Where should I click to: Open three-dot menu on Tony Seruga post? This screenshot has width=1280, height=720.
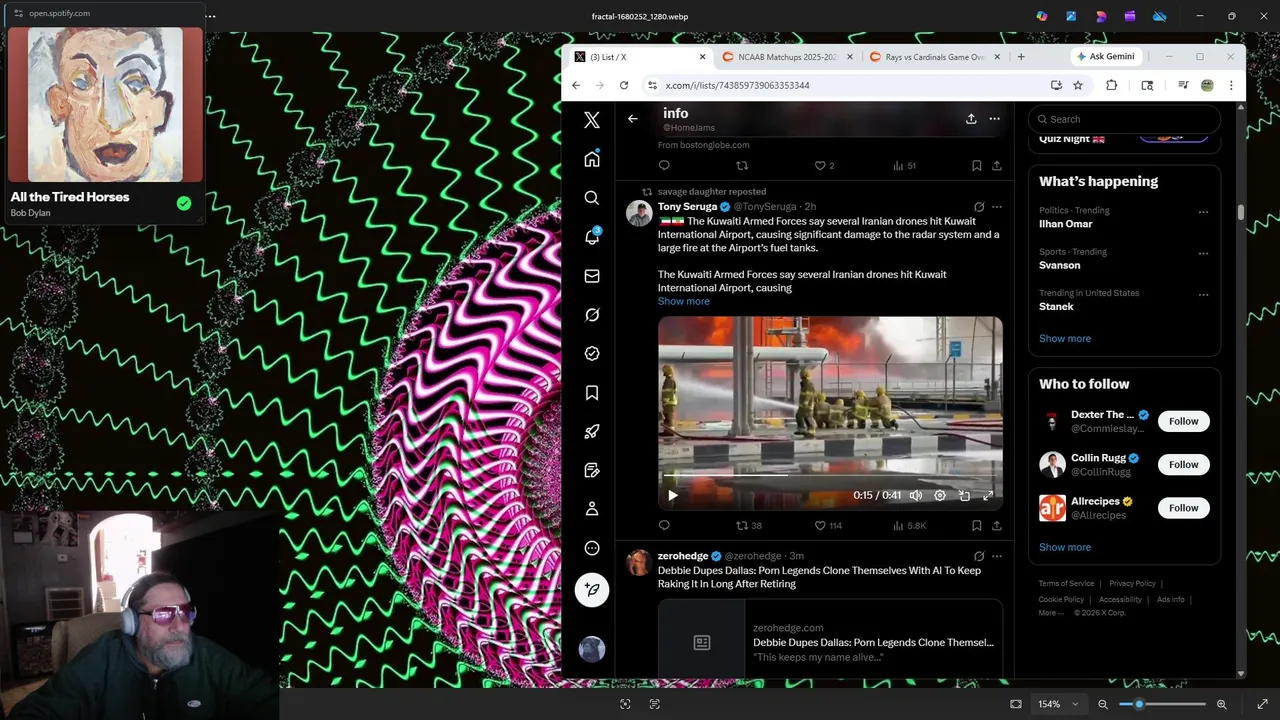996,207
